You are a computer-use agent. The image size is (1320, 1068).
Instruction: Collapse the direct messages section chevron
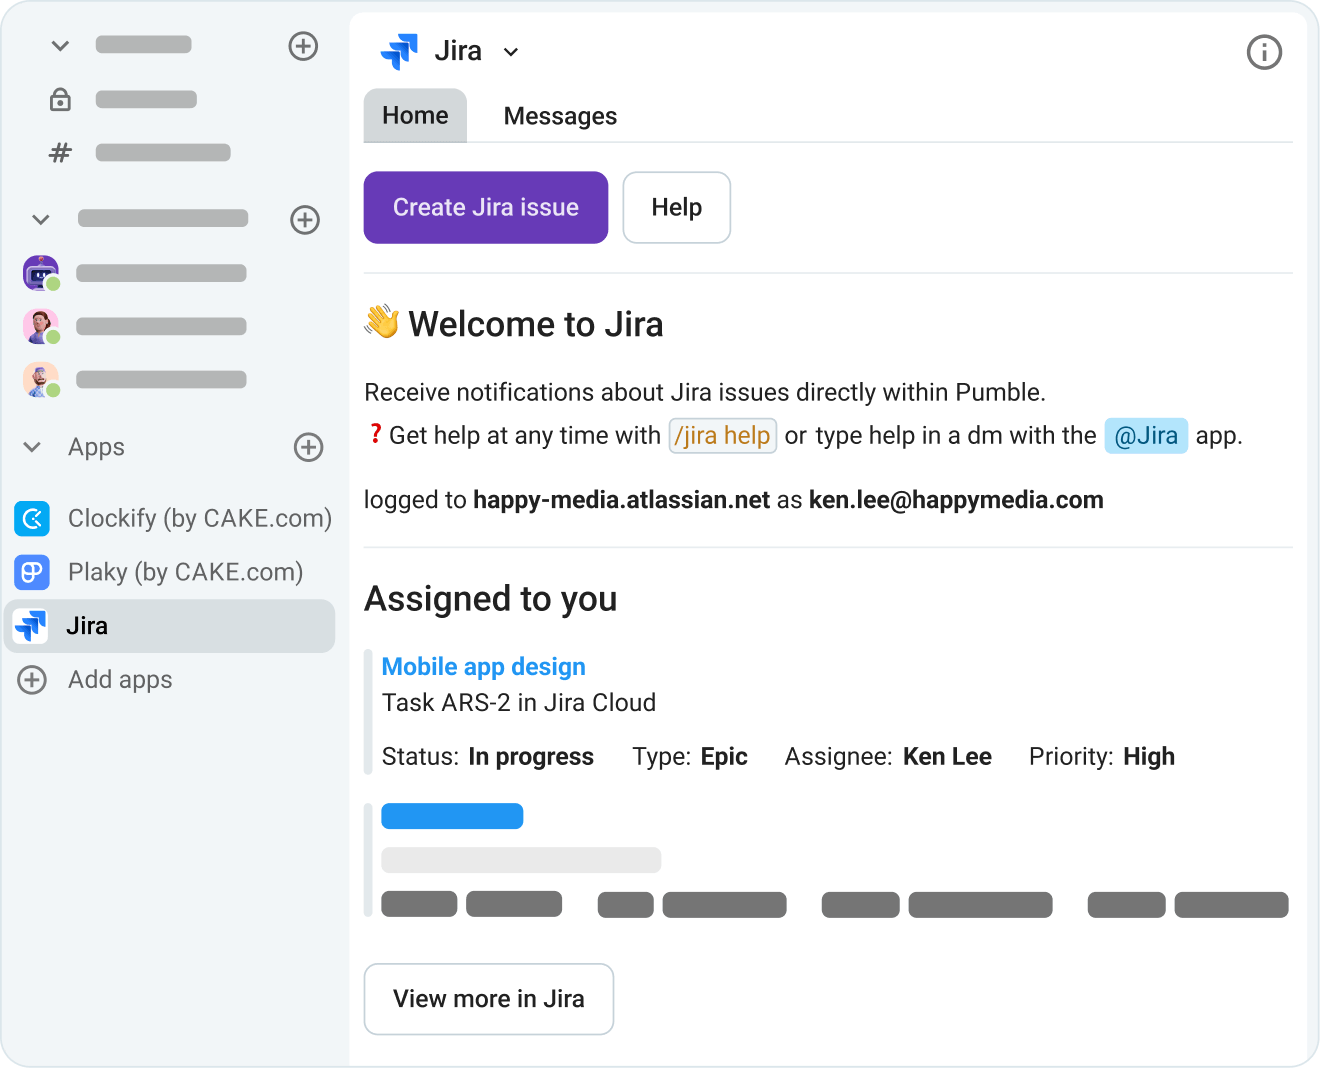coord(41,219)
